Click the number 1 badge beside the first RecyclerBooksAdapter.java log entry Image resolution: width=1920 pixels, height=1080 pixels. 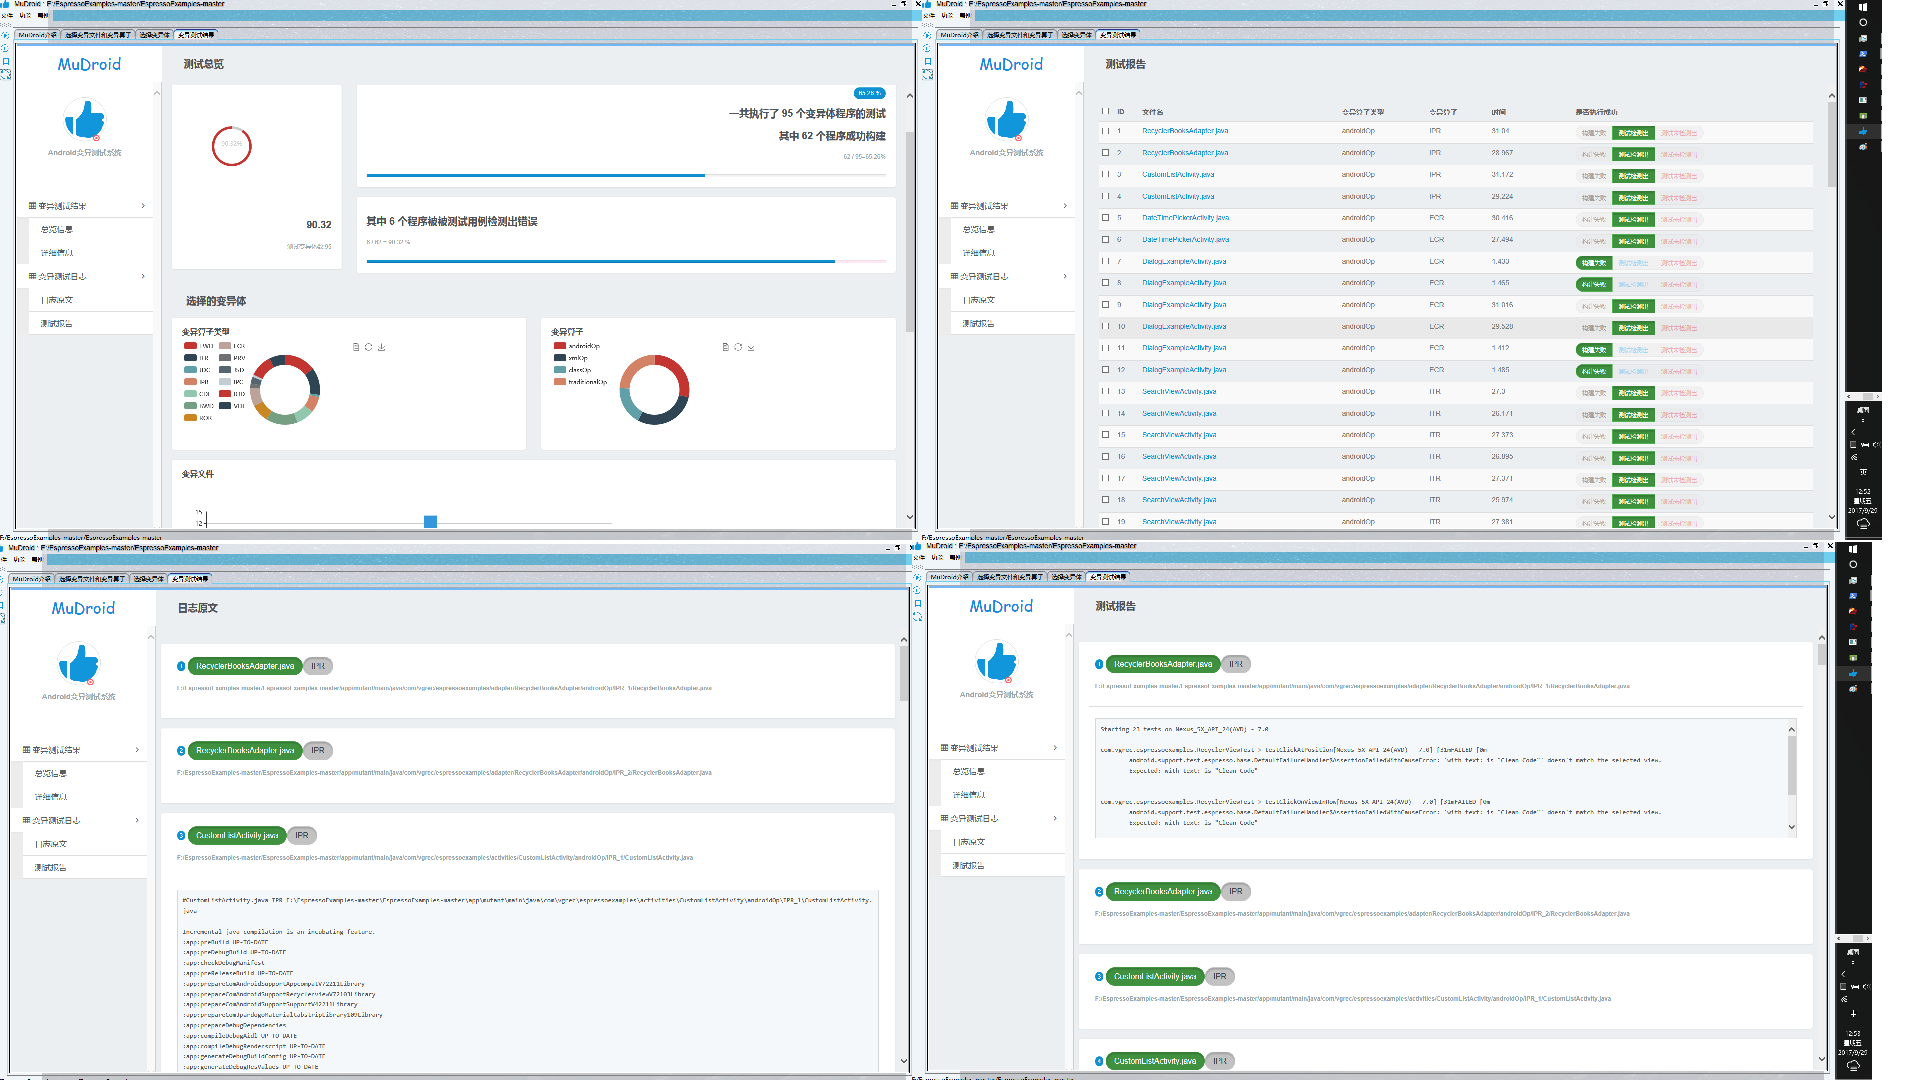181,666
